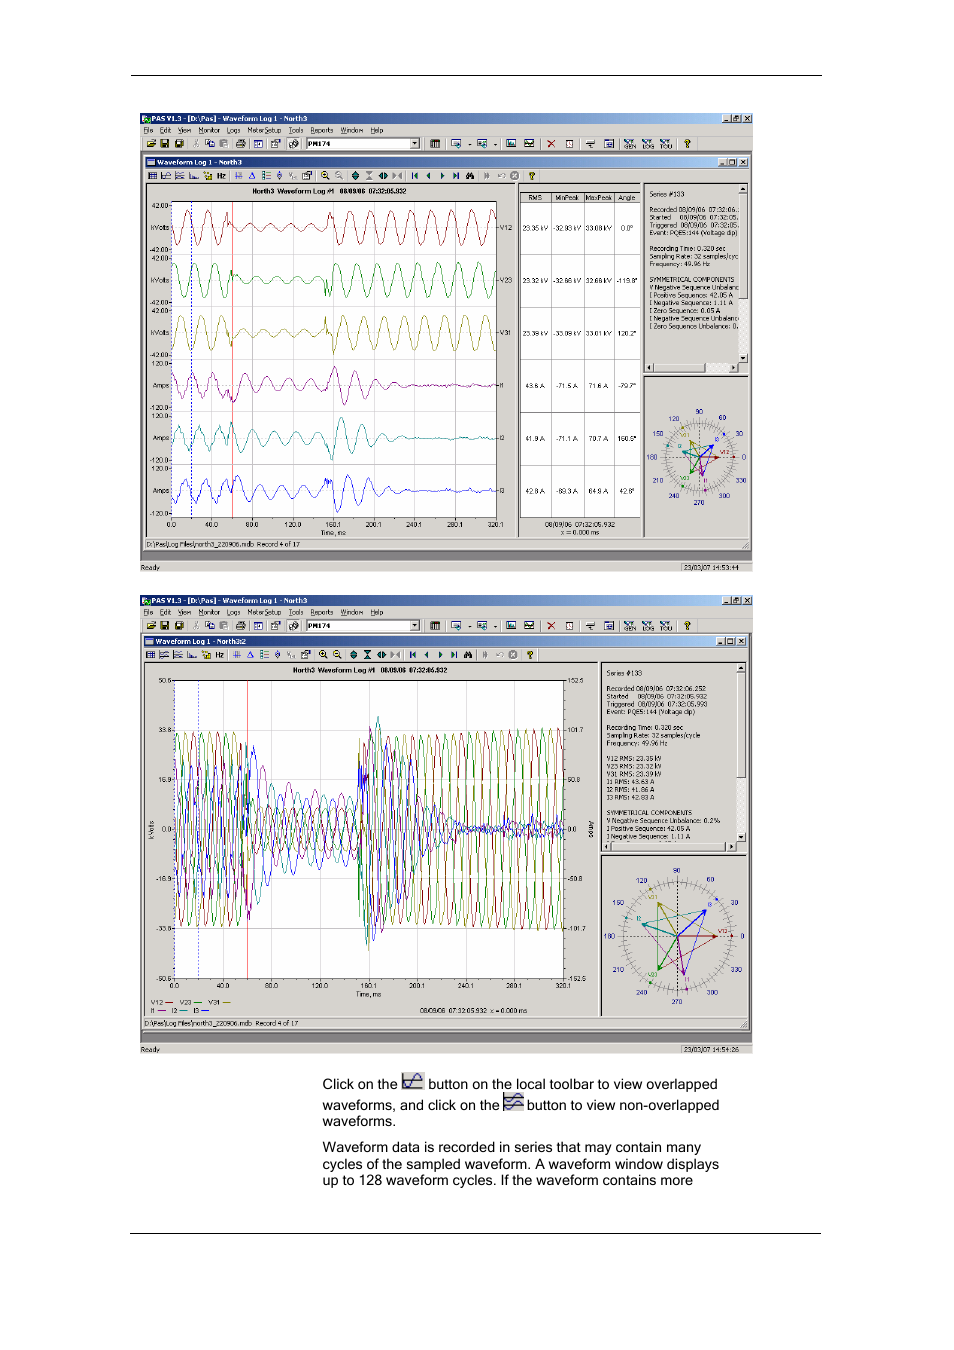Open PM174 device dropdown in upper screenshot

point(415,144)
